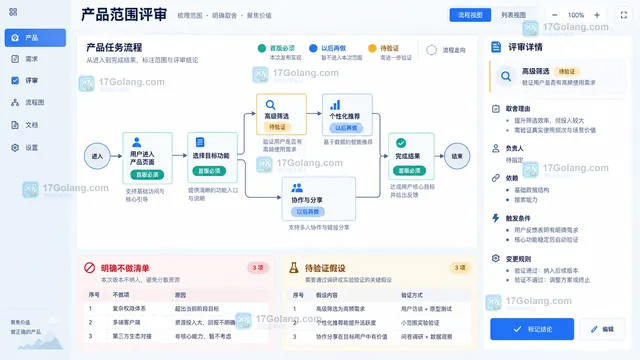Select the 多端客户端 row
This screenshot has height=360, width=640.
[x=176, y=322]
